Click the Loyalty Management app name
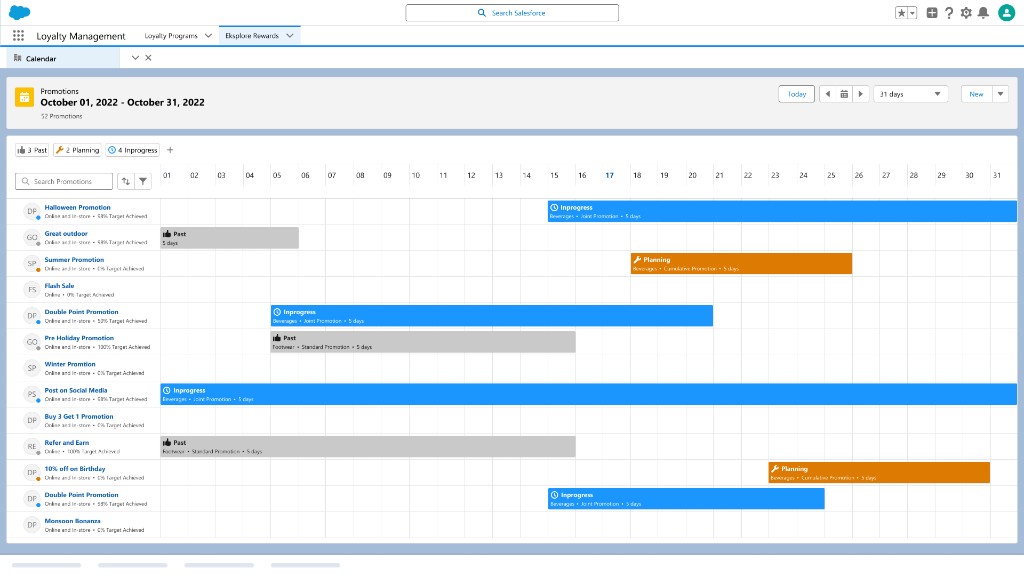Screen dimensions: 1024x576 [x=80, y=36]
